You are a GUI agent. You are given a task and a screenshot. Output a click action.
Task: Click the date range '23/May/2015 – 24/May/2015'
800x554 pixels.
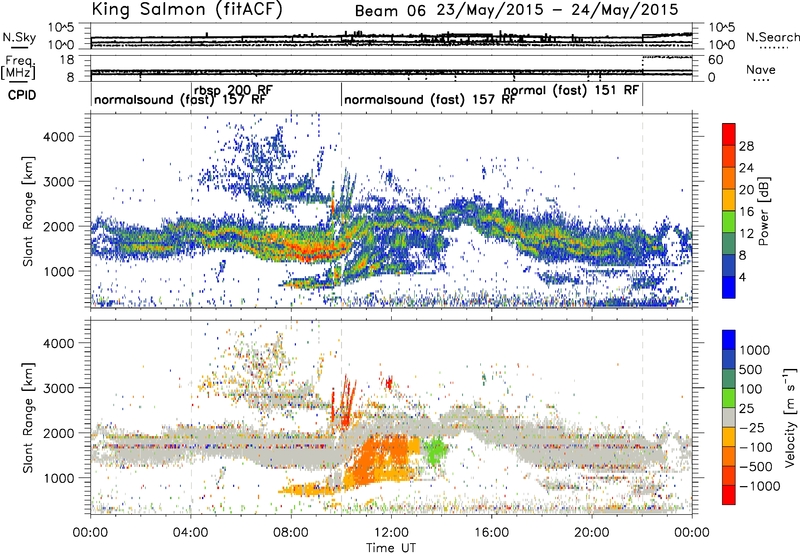(x=558, y=10)
